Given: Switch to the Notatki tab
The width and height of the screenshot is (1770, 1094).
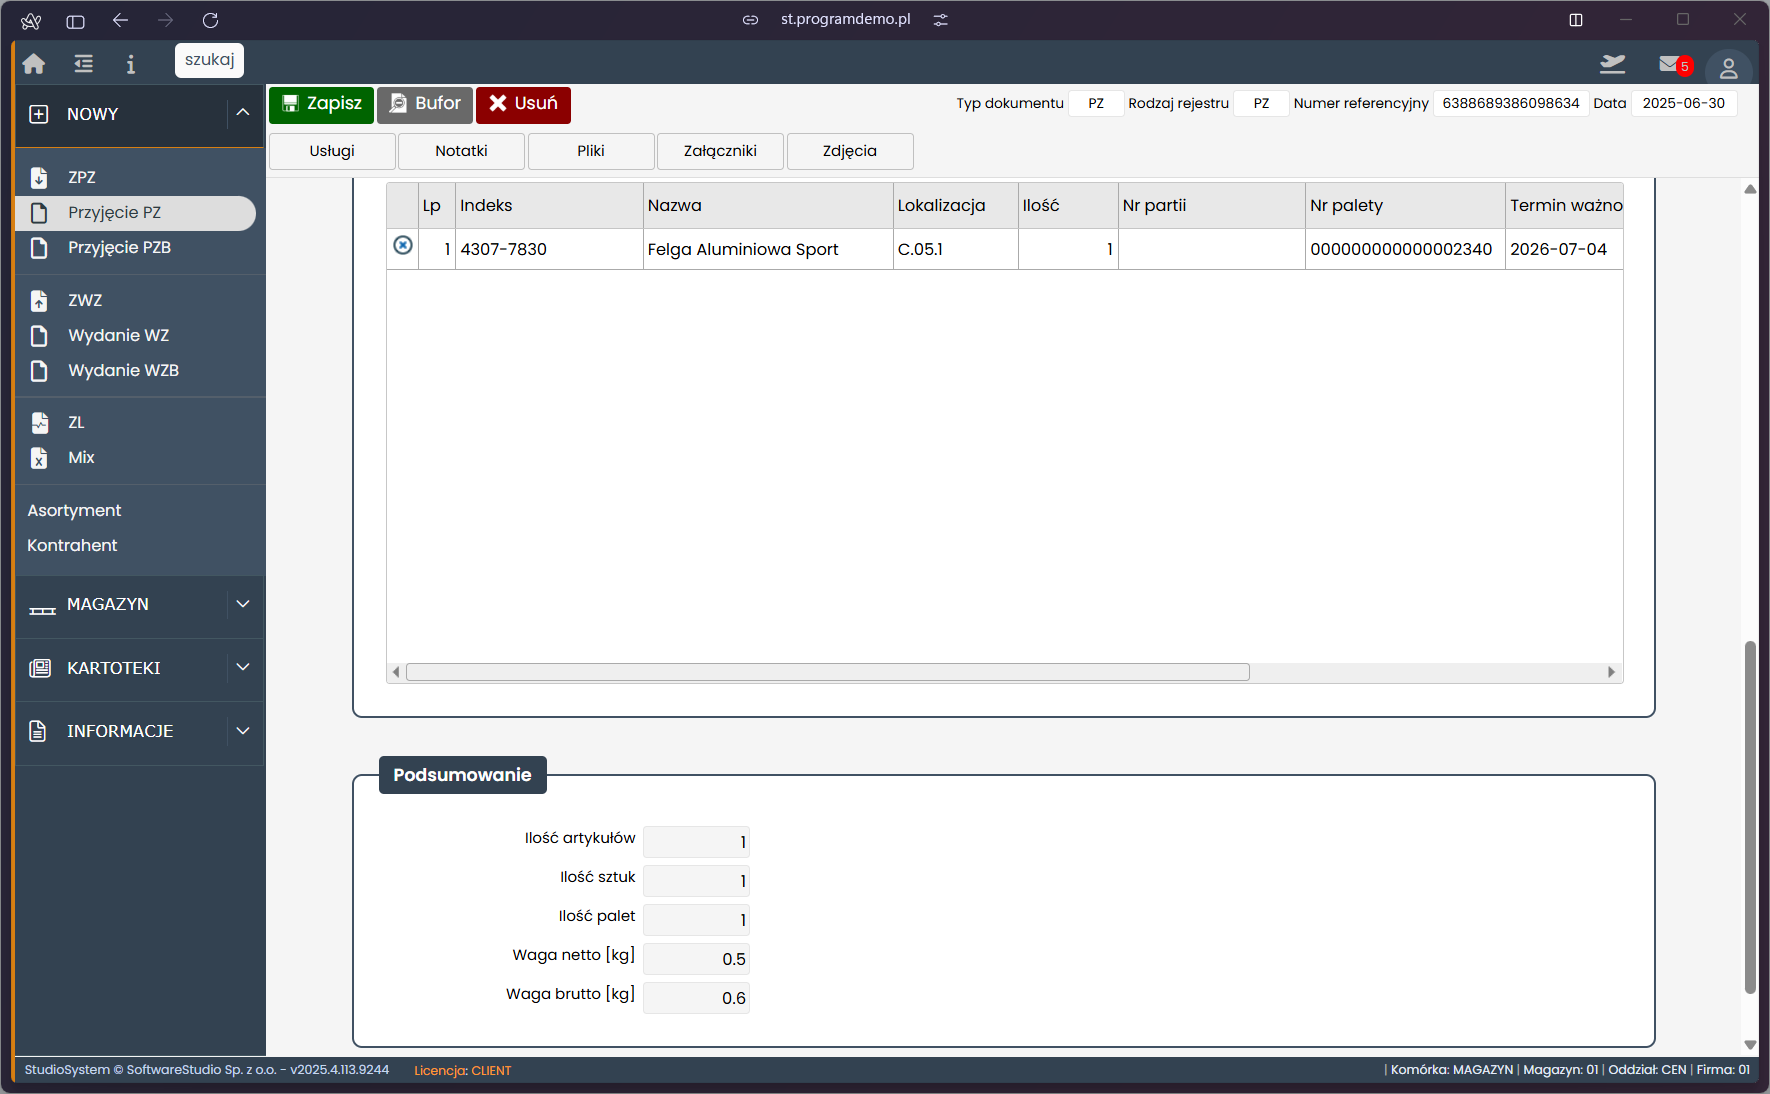Looking at the screenshot, I should 461,151.
